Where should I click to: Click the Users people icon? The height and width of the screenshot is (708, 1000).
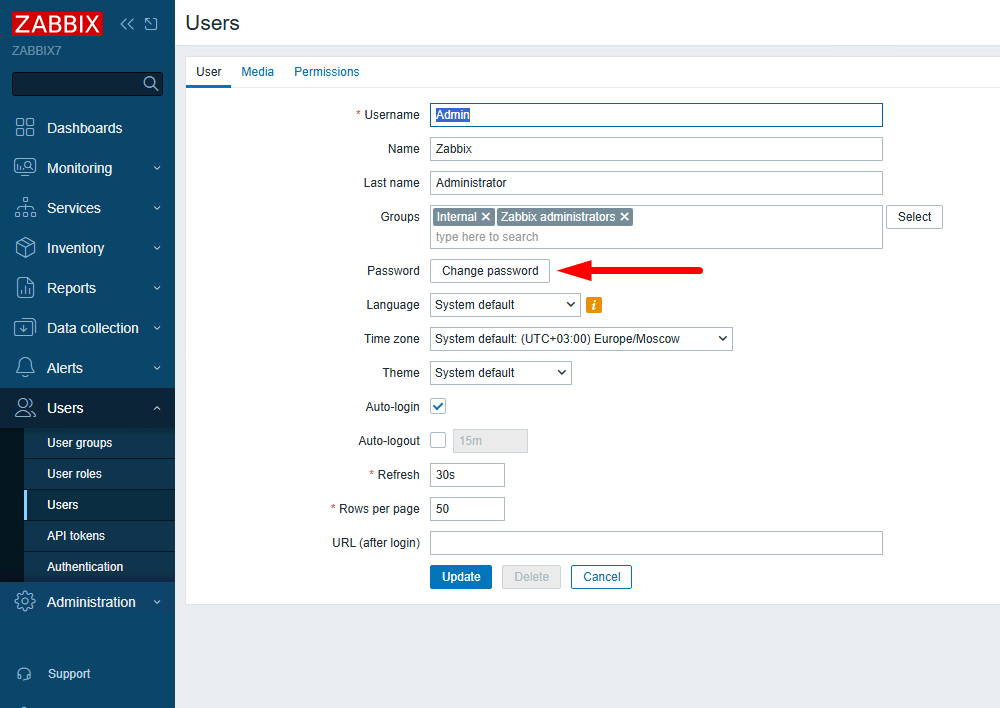(x=25, y=408)
